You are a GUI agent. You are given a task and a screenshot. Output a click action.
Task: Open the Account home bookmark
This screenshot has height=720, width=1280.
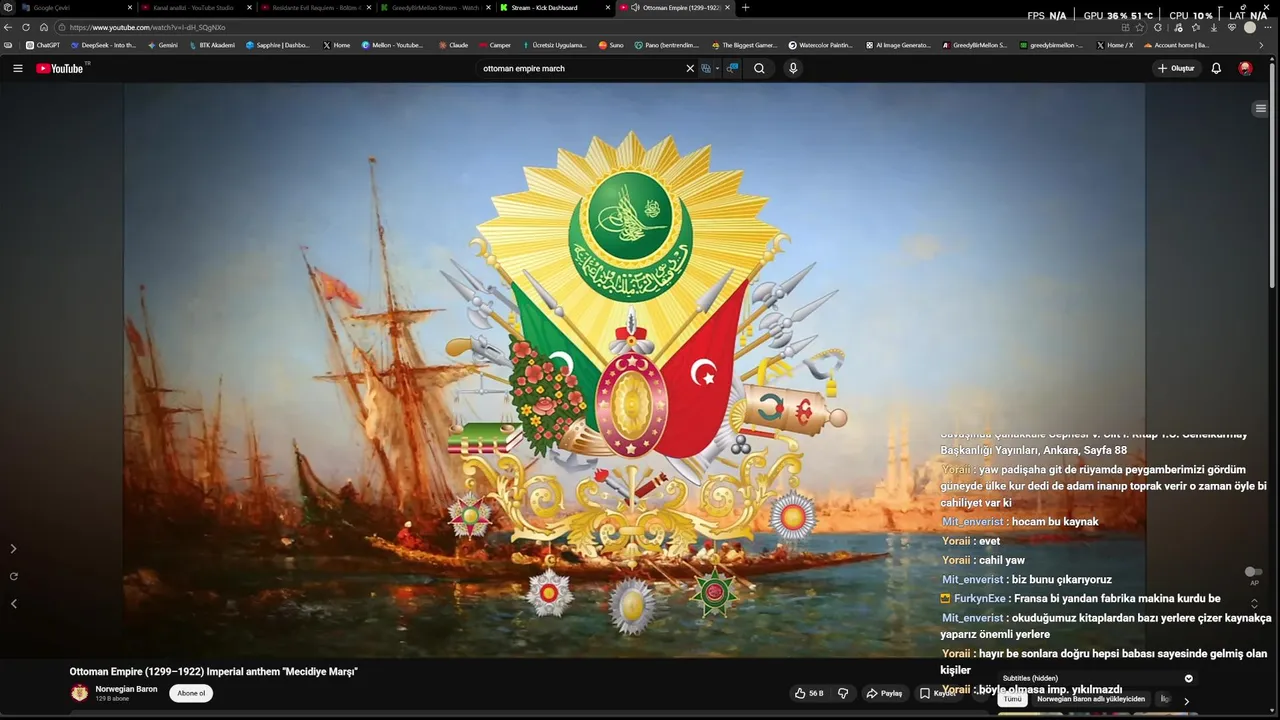pos(1176,45)
